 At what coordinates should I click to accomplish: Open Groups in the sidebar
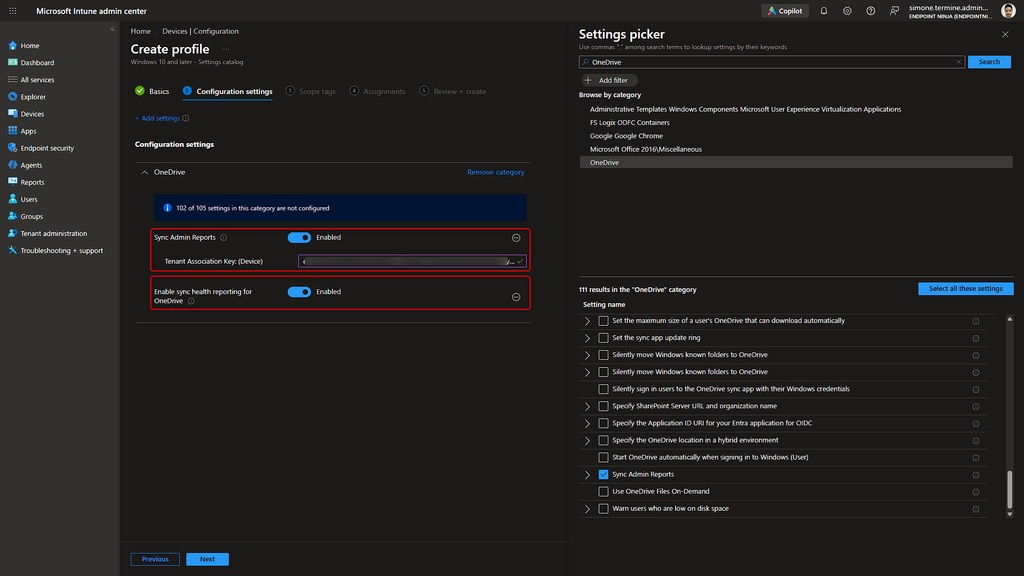31,216
